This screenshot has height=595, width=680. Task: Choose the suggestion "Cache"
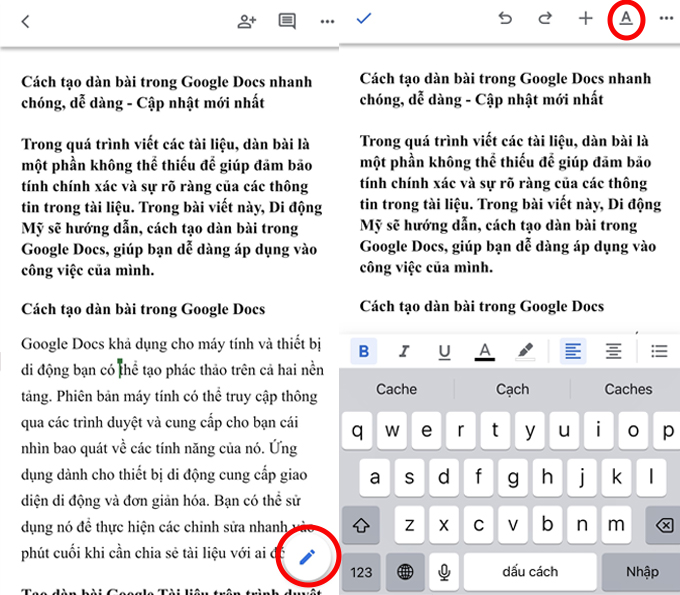pos(396,389)
